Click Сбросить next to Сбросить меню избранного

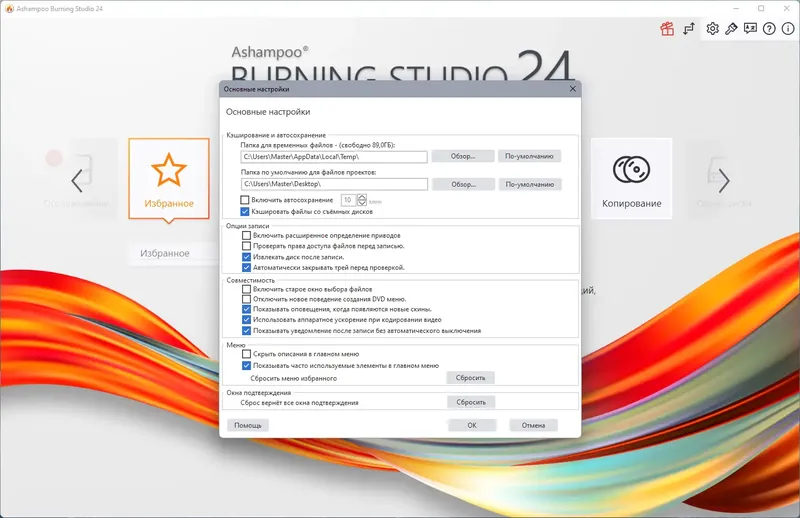point(470,378)
